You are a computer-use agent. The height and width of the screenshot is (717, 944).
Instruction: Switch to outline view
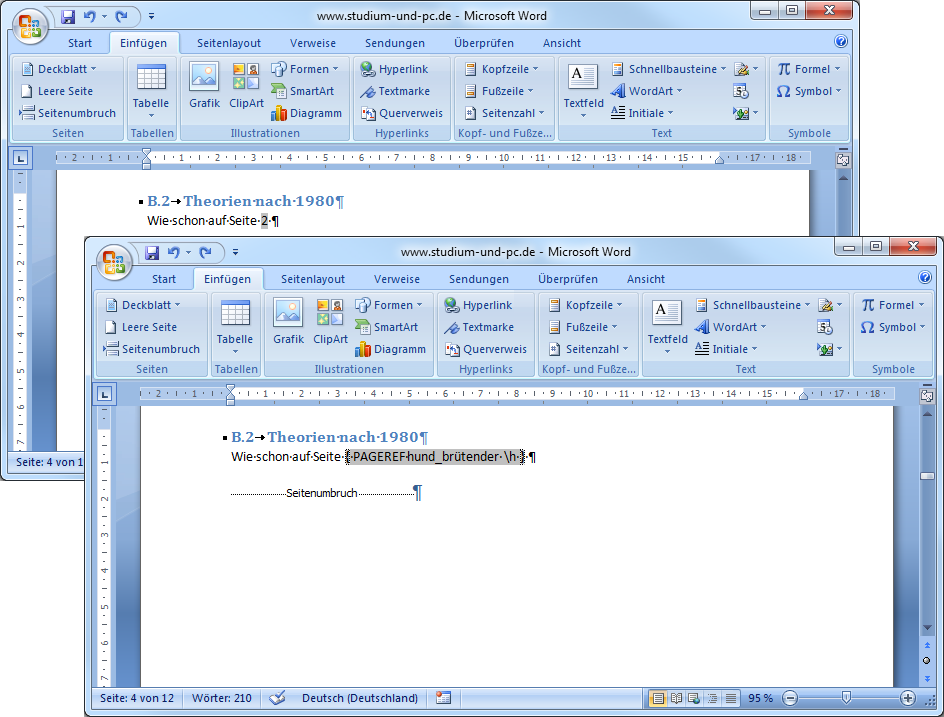712,698
